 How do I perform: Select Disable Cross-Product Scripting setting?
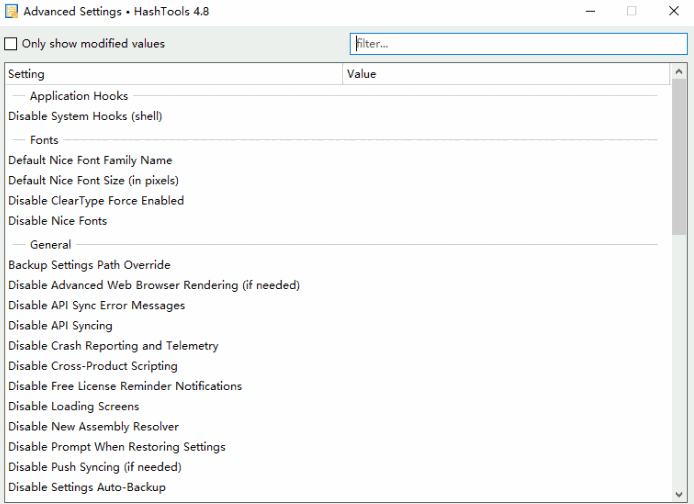click(93, 366)
